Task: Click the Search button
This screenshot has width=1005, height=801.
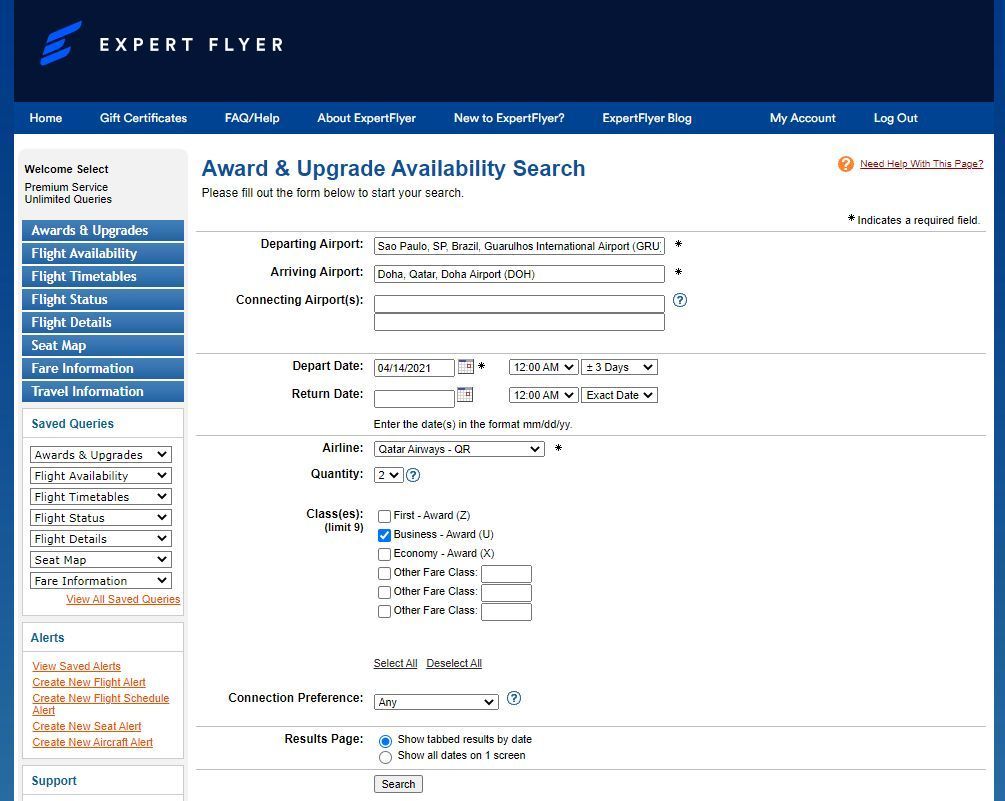Action: pos(398,784)
